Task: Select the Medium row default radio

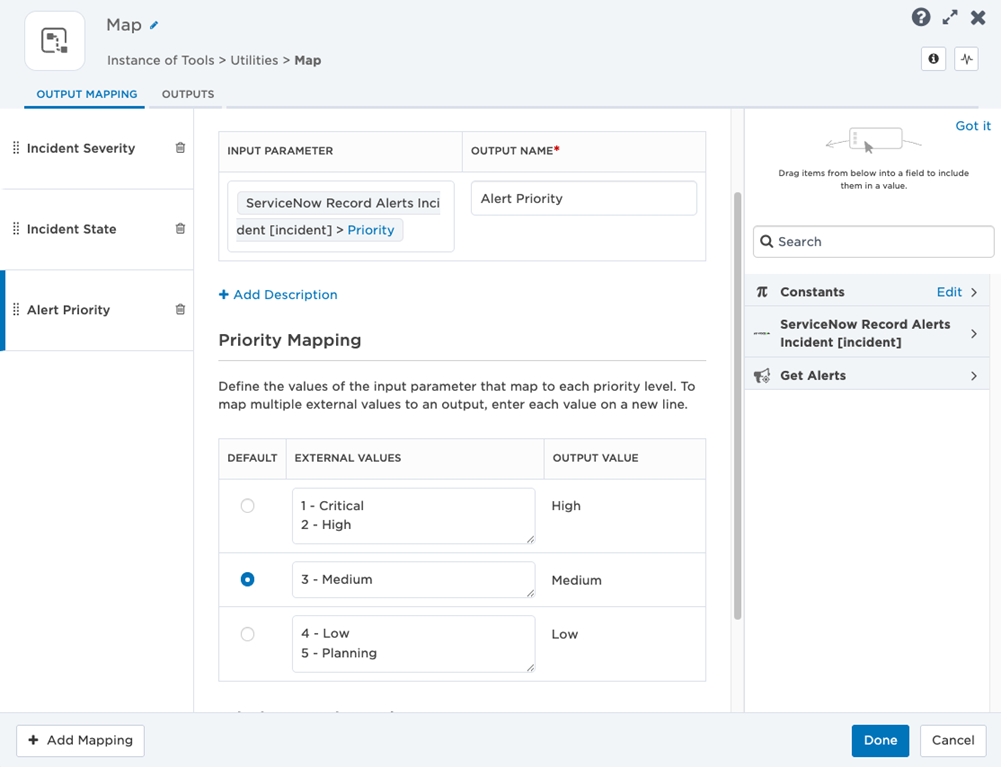Action: point(248,579)
